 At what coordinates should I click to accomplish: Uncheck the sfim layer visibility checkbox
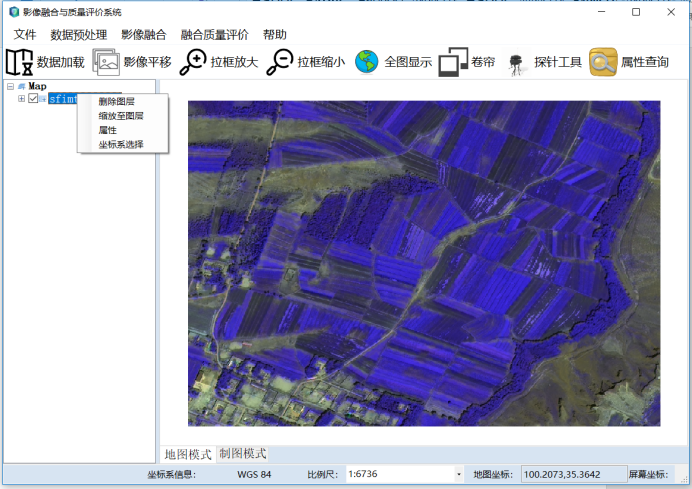pyautogui.click(x=33, y=99)
